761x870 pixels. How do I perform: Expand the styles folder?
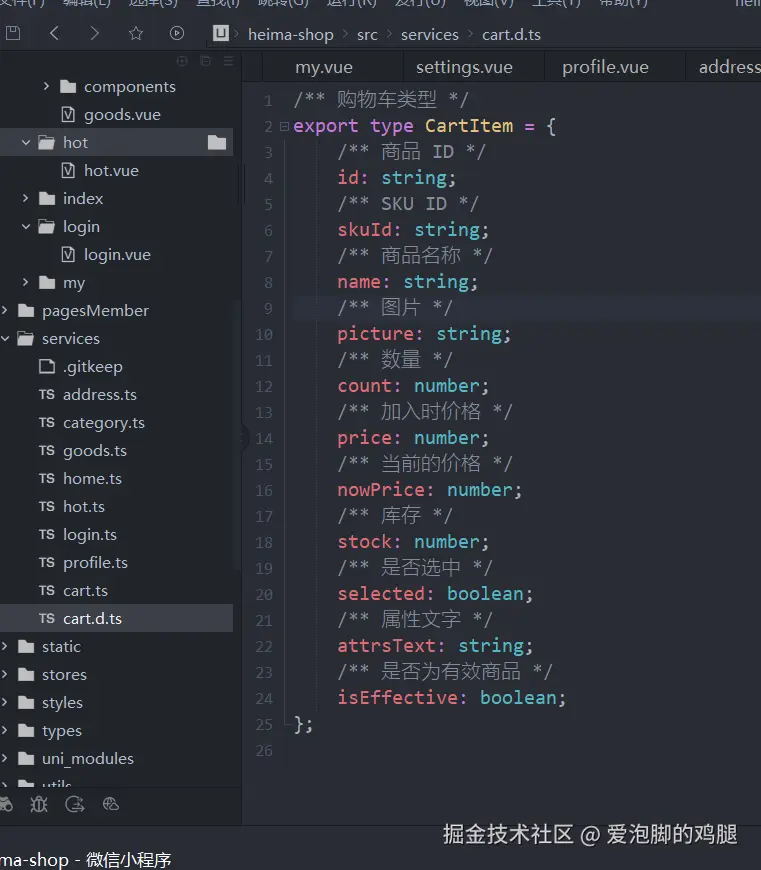click(x=4, y=702)
